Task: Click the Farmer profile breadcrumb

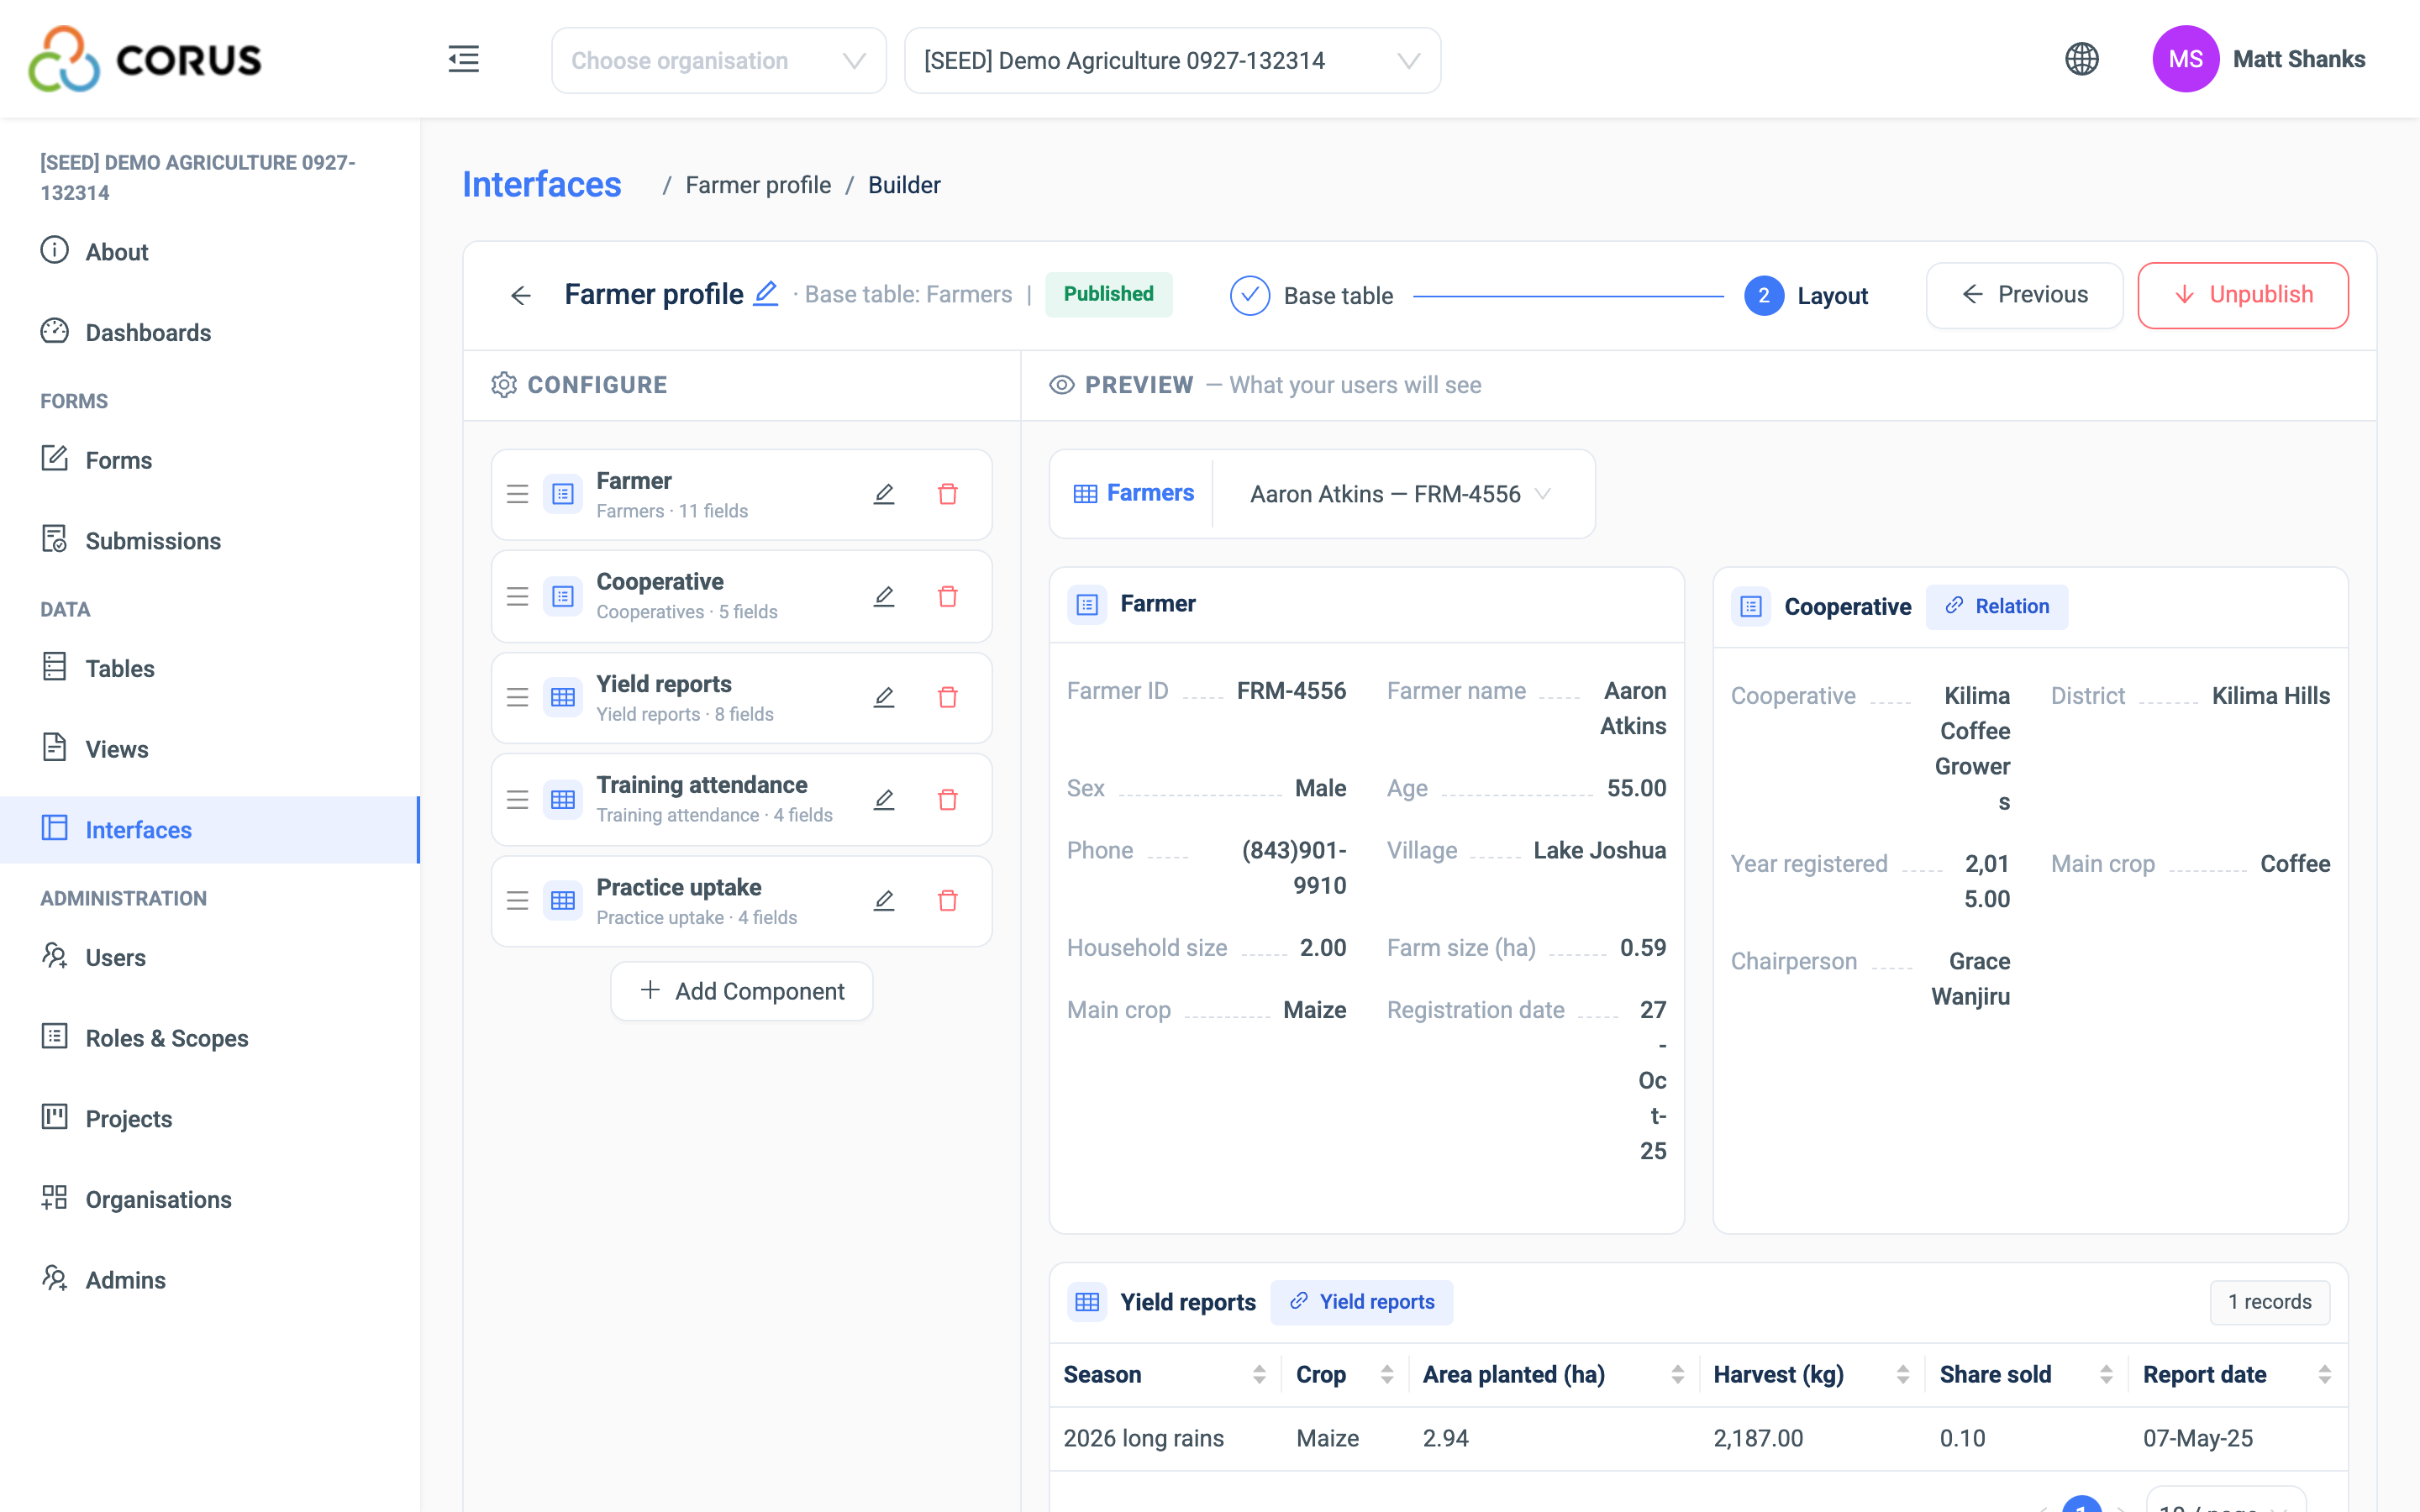Action: click(758, 185)
